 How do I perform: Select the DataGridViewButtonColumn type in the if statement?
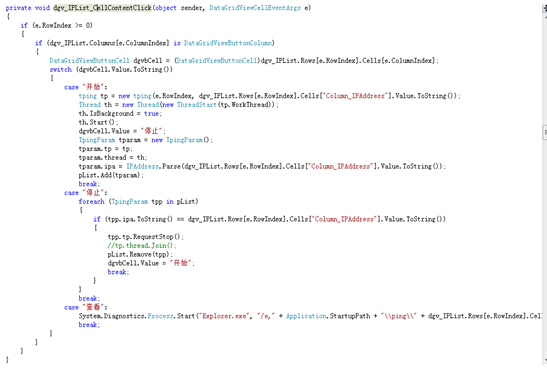point(228,43)
